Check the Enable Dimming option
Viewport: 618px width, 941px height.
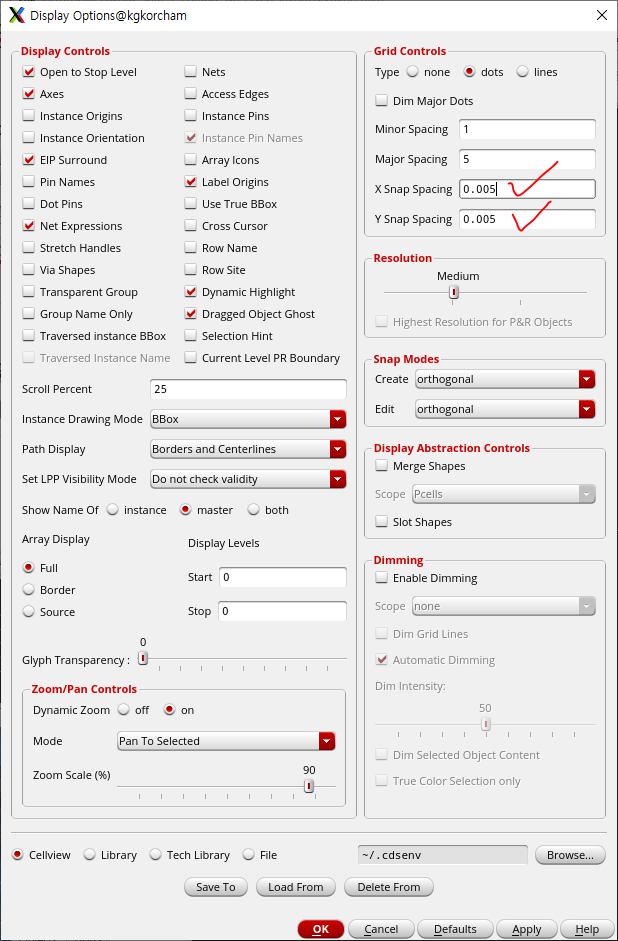coord(381,578)
